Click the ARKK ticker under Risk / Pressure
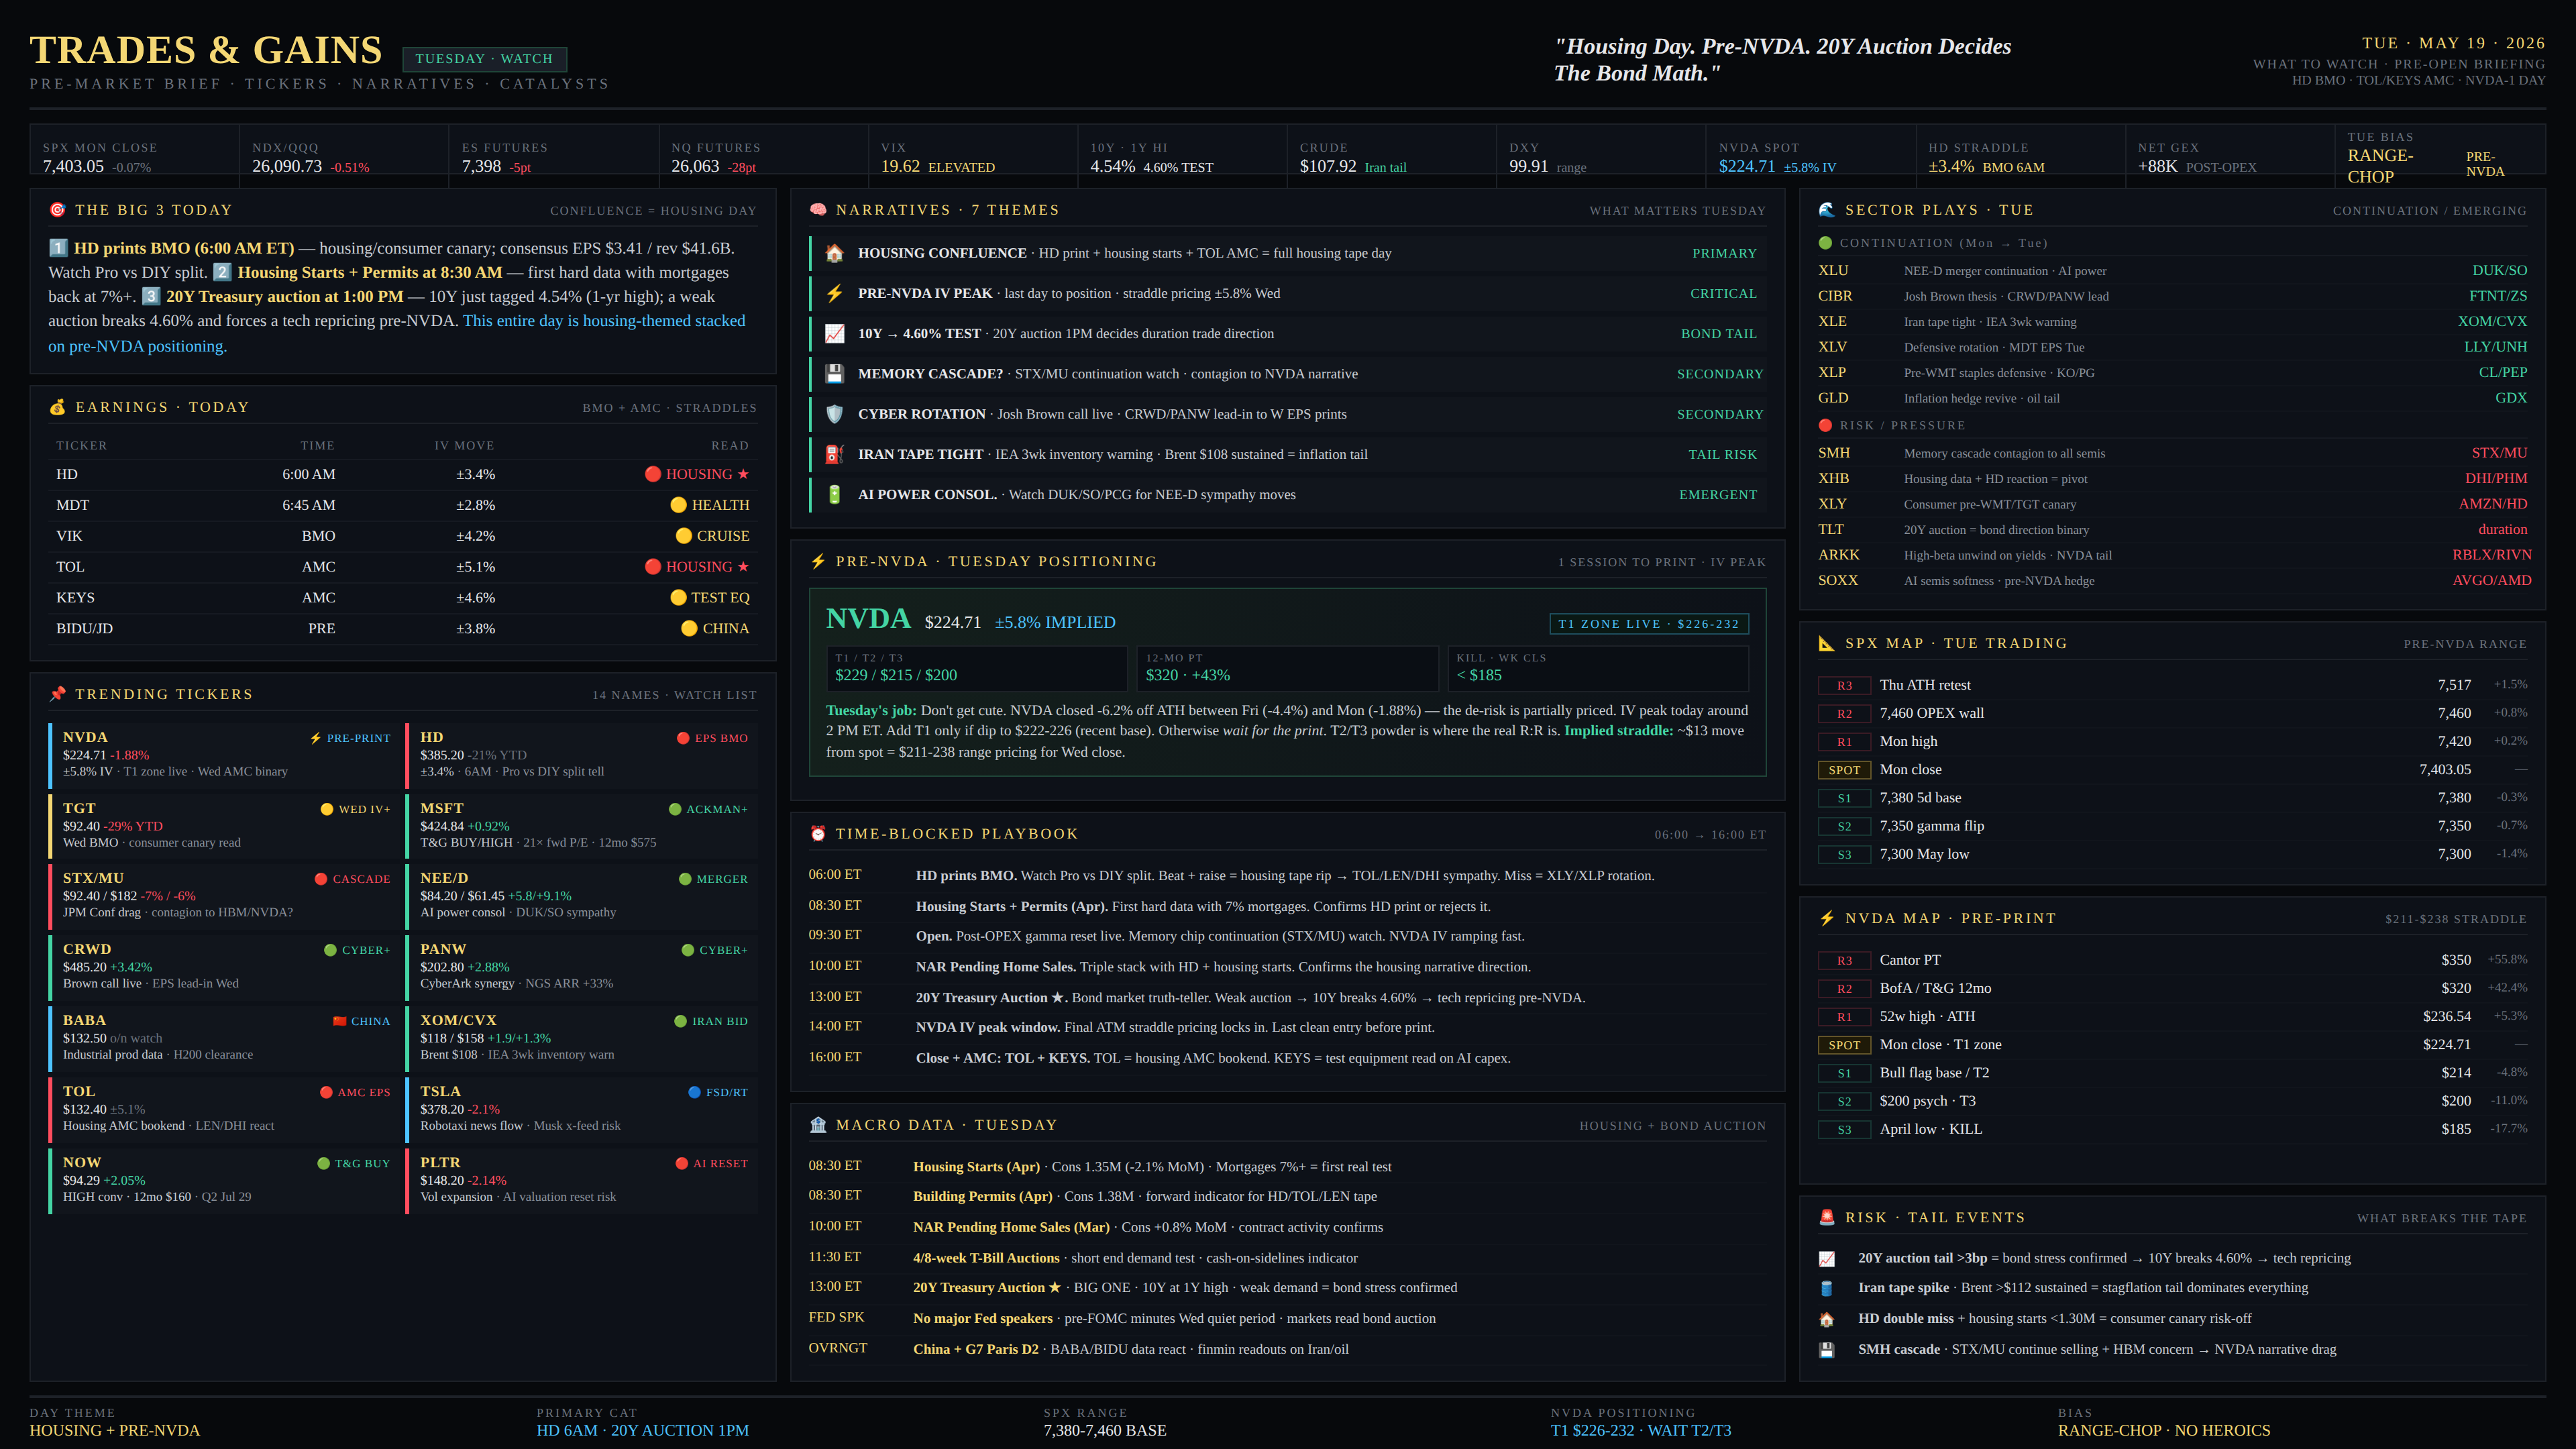The image size is (2576, 1449). [1839, 555]
